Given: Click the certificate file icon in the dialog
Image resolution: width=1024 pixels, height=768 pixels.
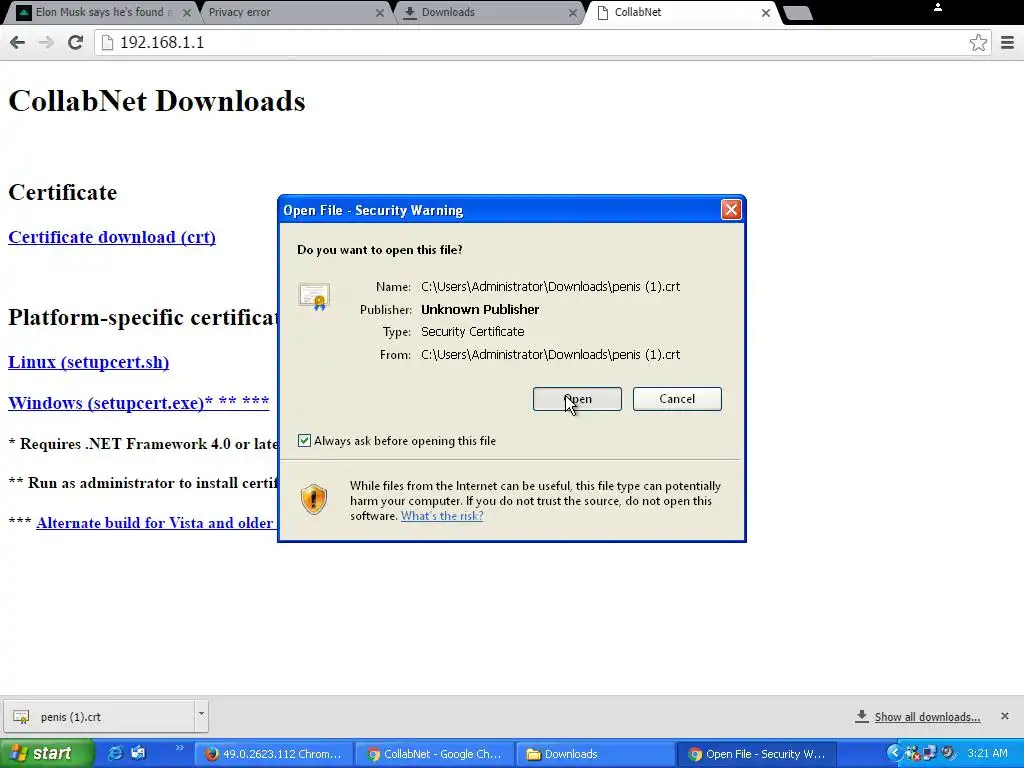Looking at the screenshot, I should coord(314,296).
